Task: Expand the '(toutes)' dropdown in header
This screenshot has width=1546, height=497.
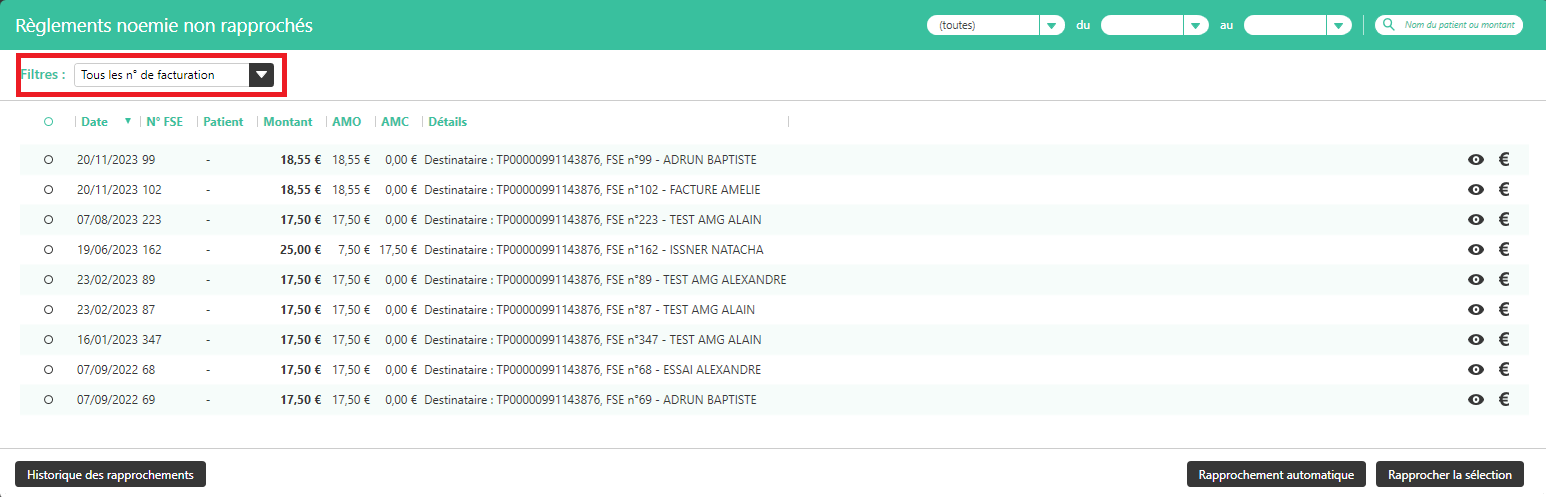Action: point(1051,26)
